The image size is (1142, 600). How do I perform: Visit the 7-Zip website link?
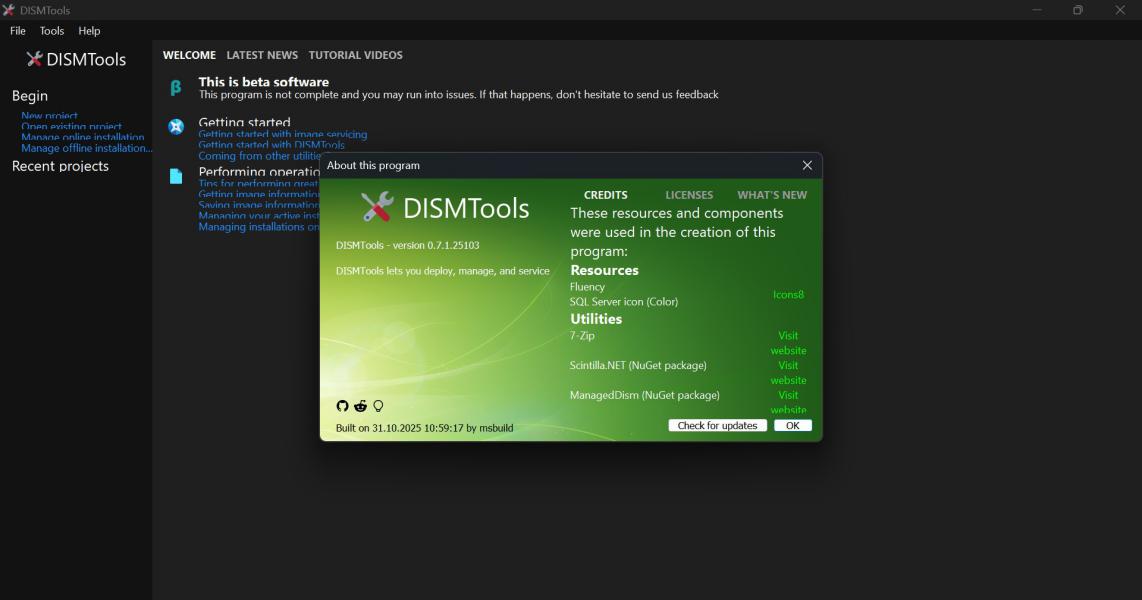[x=788, y=343]
